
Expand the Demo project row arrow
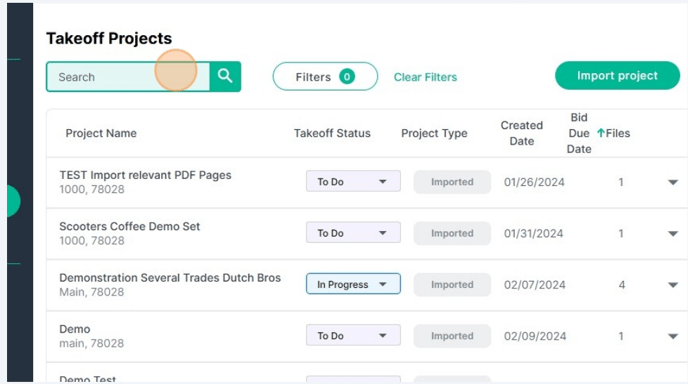pos(673,336)
